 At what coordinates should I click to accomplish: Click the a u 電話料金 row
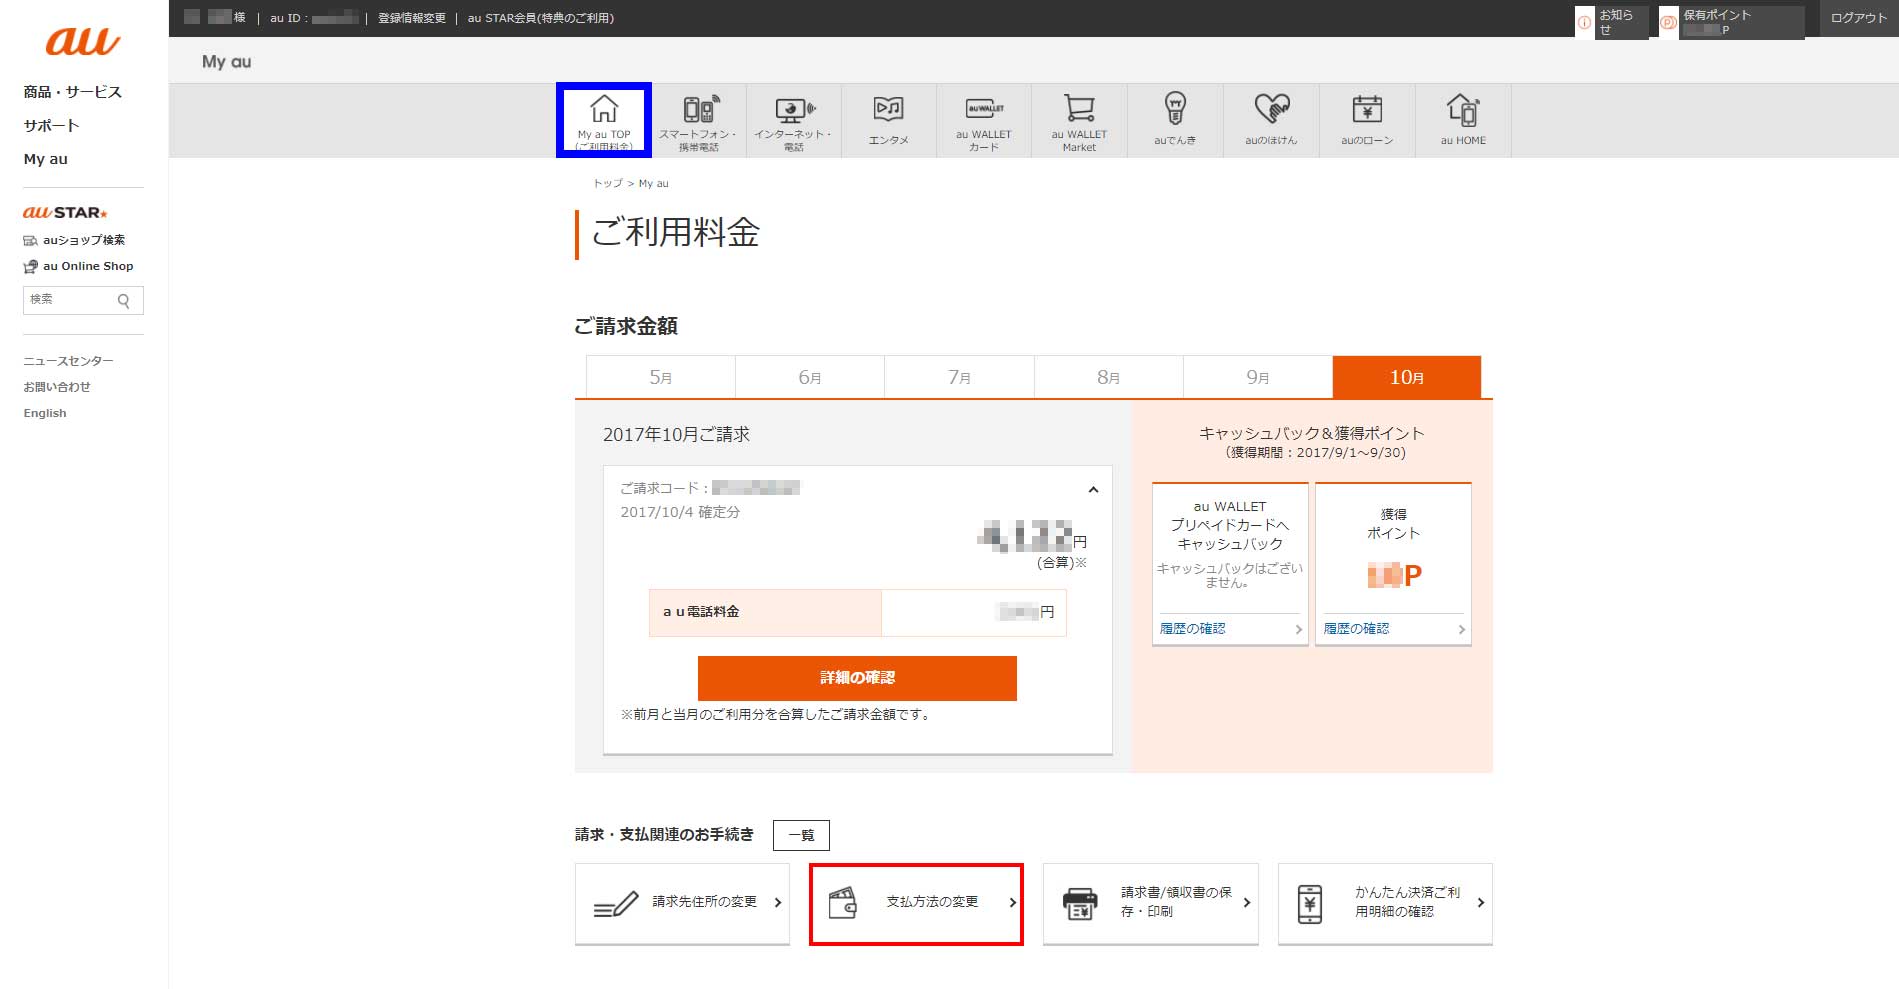pyautogui.click(x=858, y=612)
